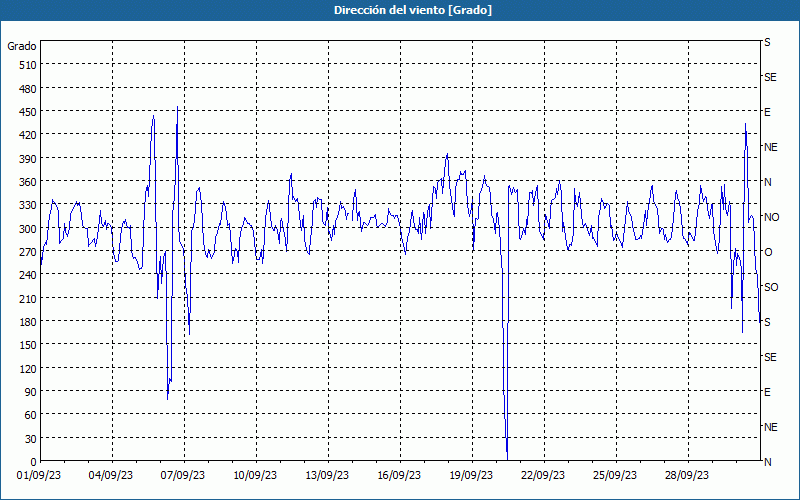Click the 10/09/23 date label
Image resolution: width=800 pixels, height=500 pixels.
(x=255, y=476)
